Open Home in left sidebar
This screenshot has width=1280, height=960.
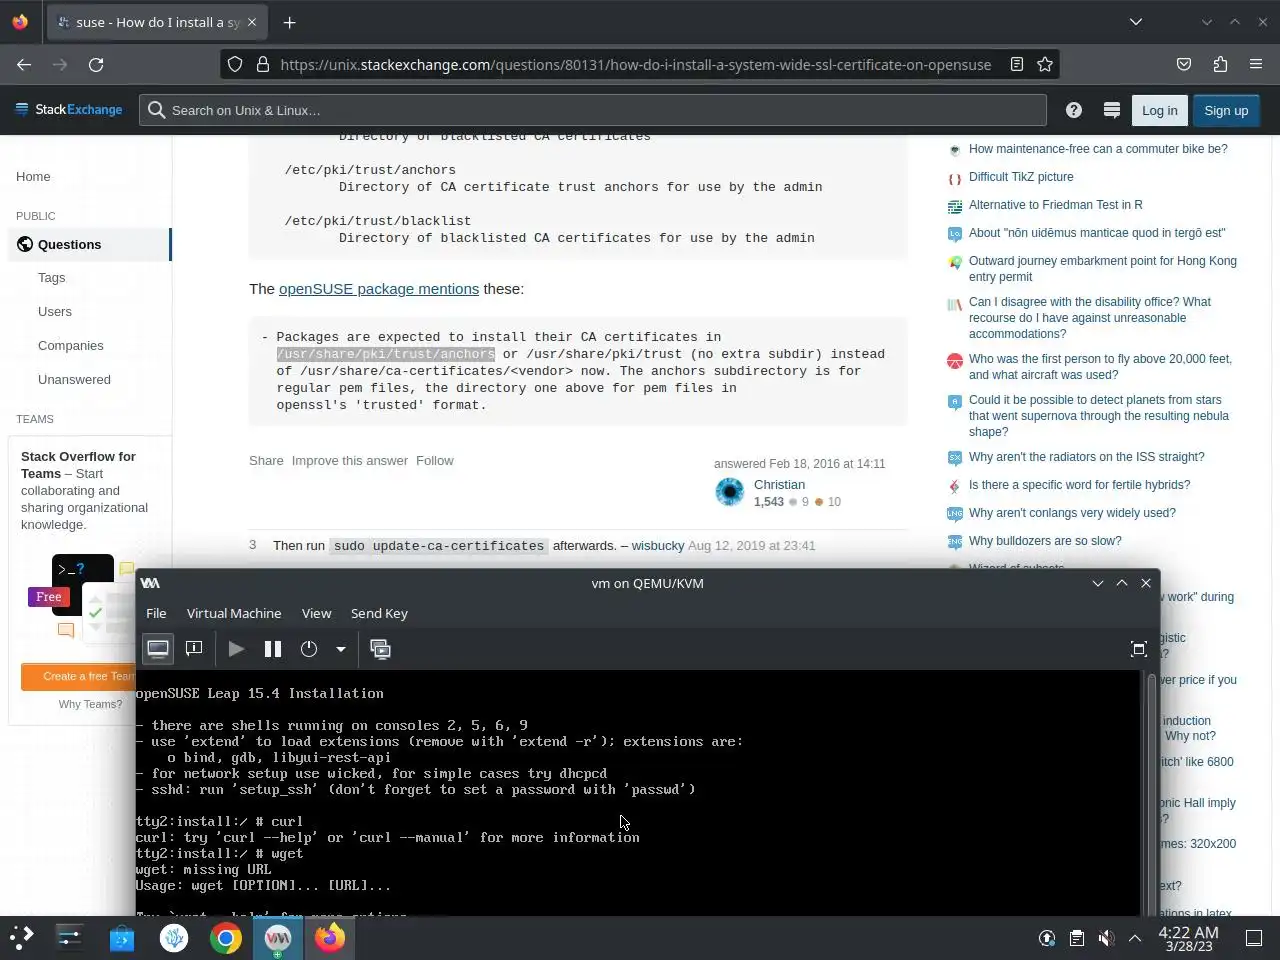tap(33, 176)
